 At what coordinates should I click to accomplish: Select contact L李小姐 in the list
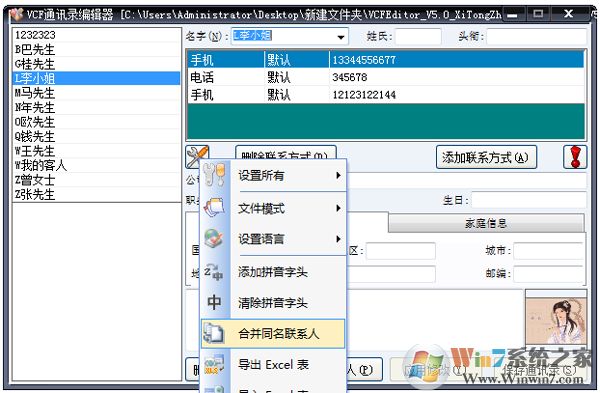tap(96, 78)
